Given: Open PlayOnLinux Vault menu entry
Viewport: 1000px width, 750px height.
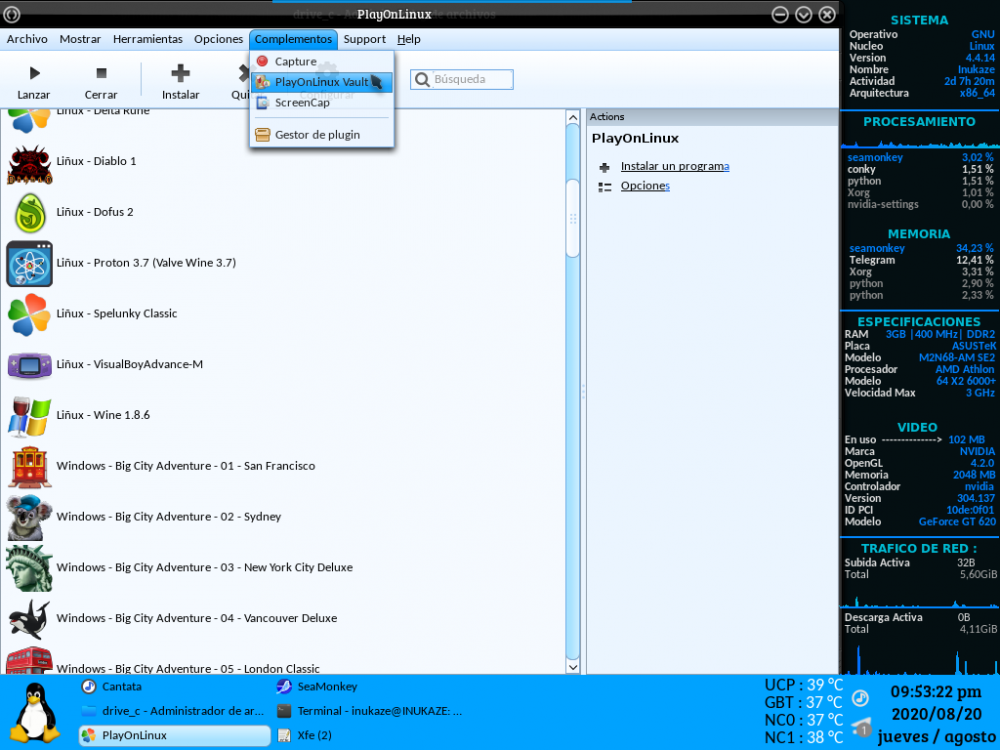Looking at the screenshot, I should tap(321, 82).
